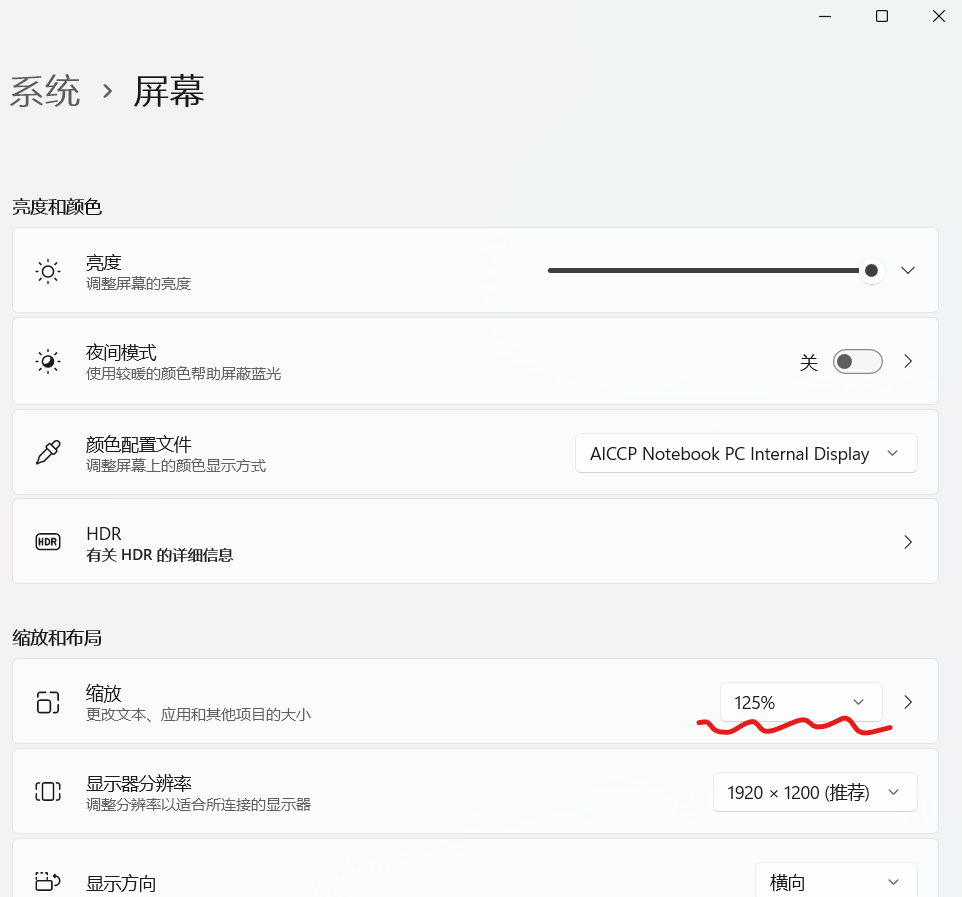Go back to 系统 breadcrumb
This screenshot has width=962, height=897.
[x=45, y=91]
